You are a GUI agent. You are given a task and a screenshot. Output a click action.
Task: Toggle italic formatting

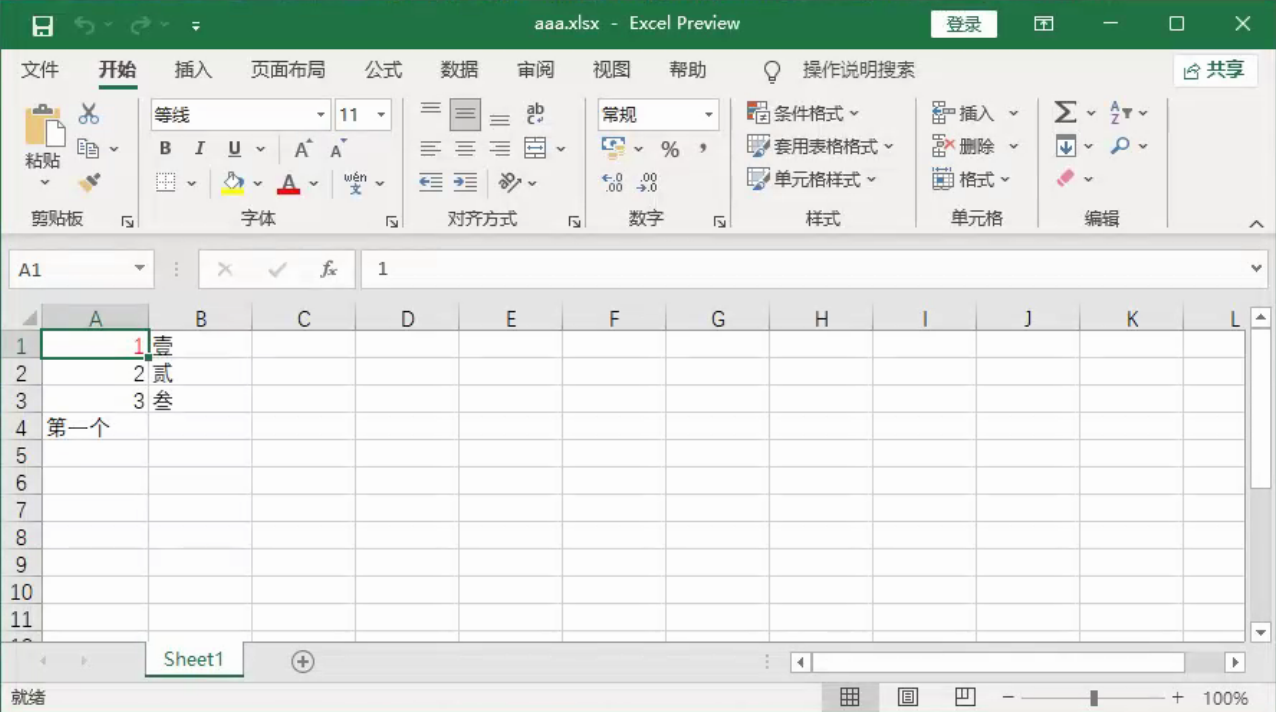[x=199, y=149]
